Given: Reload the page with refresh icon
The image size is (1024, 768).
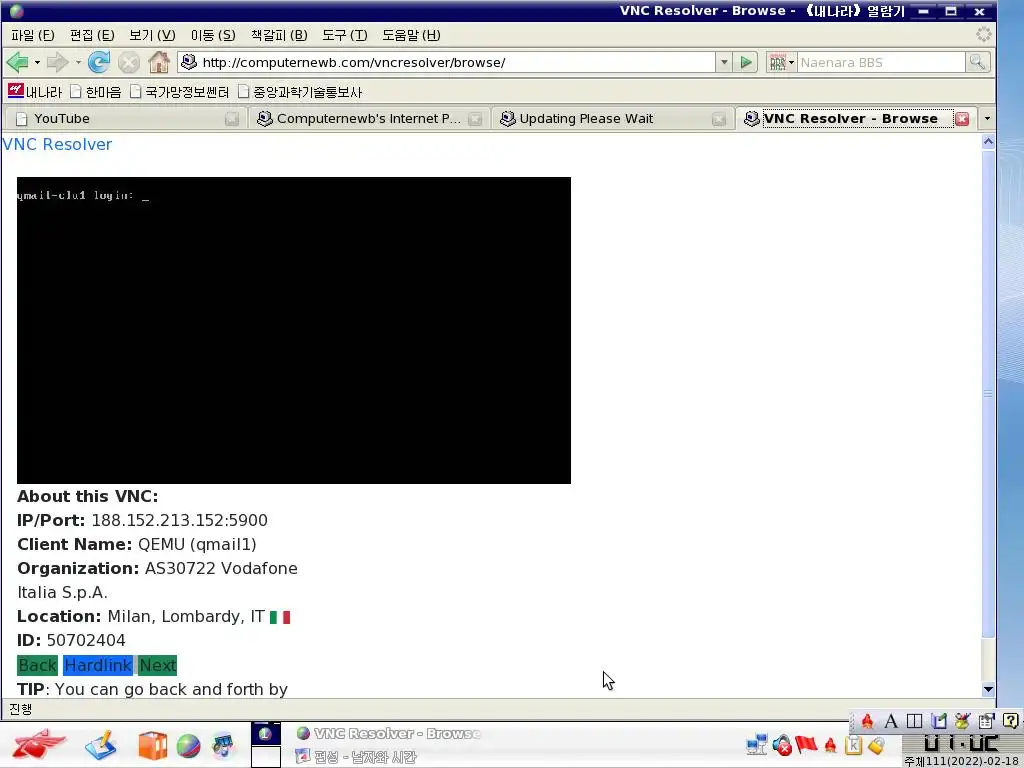Looking at the screenshot, I should tap(99, 63).
